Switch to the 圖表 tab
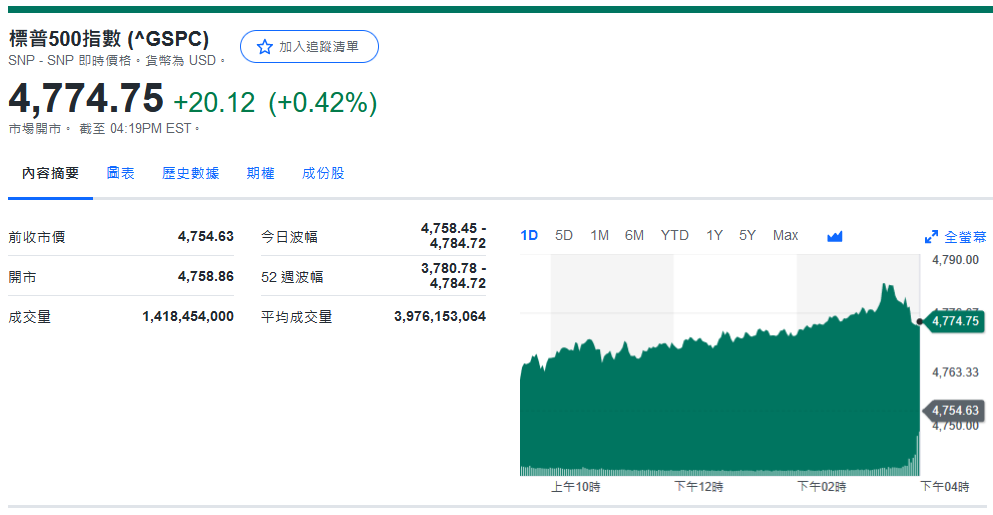The image size is (993, 515). [121, 173]
